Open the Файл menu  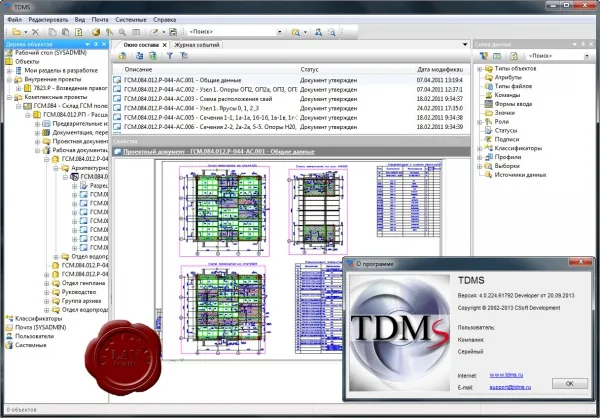(x=15, y=20)
